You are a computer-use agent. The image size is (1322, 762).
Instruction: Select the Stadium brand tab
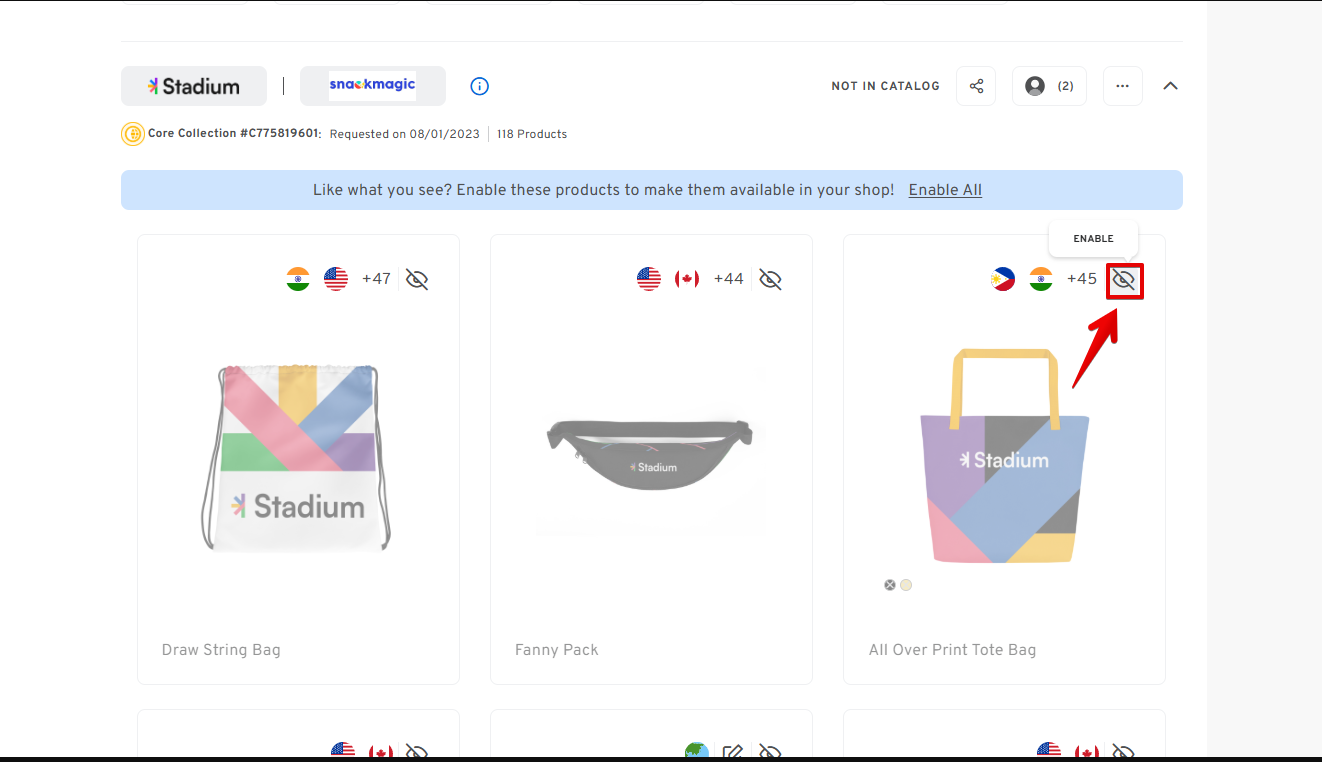194,86
